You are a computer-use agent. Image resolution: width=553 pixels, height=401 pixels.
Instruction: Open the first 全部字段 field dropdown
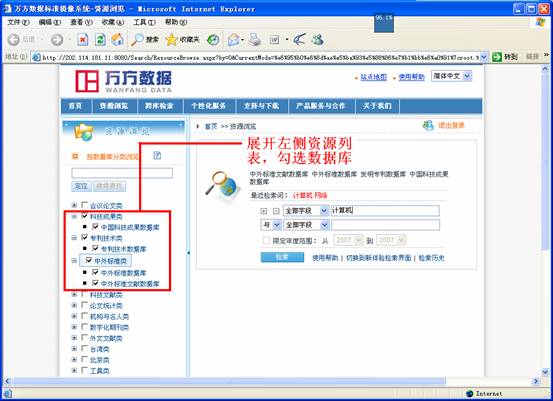(x=306, y=211)
